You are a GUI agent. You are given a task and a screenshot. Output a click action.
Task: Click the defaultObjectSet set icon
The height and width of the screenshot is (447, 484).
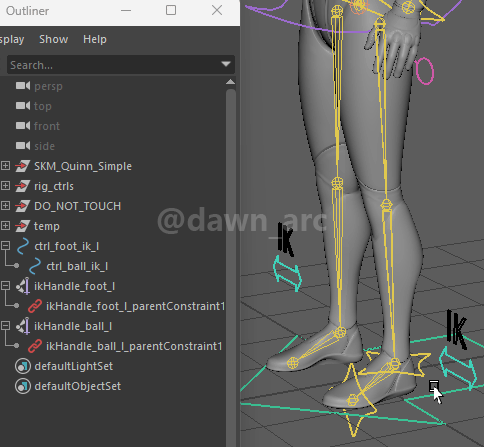pyautogui.click(x=23, y=386)
